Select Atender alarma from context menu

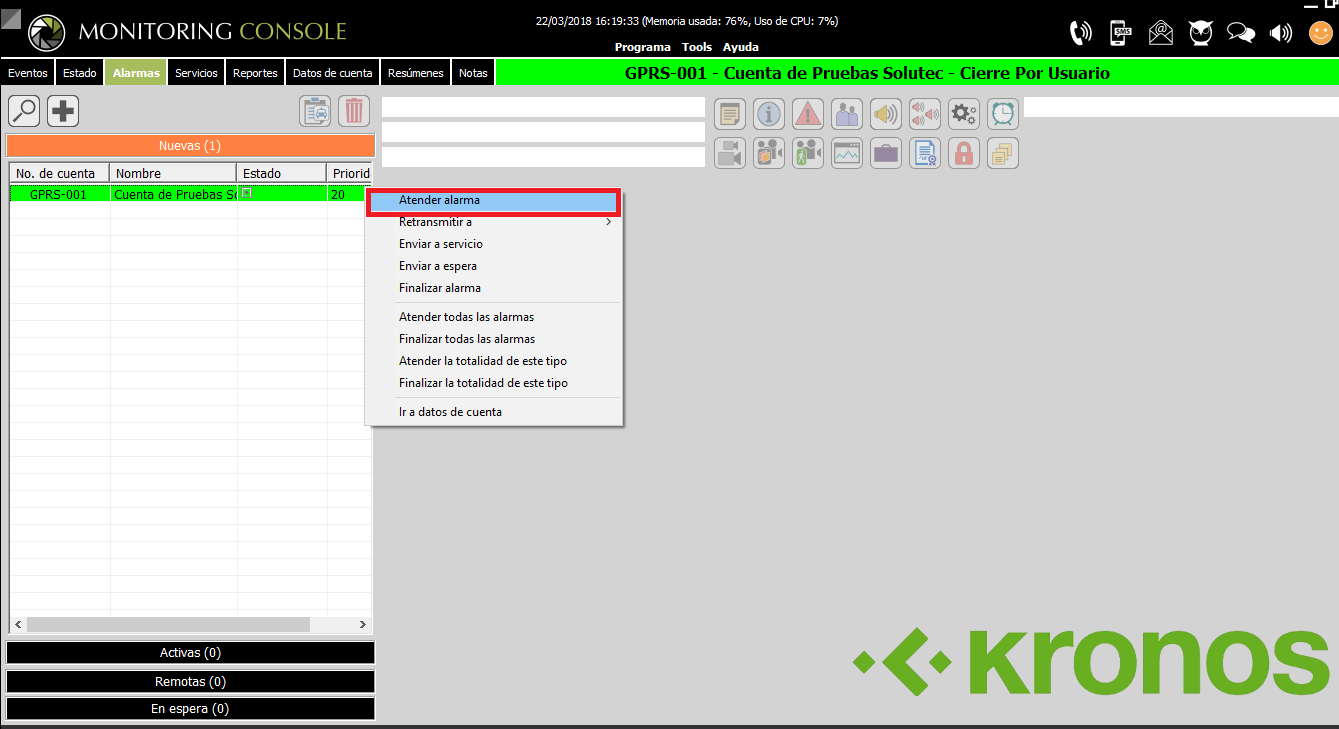tap(494, 201)
